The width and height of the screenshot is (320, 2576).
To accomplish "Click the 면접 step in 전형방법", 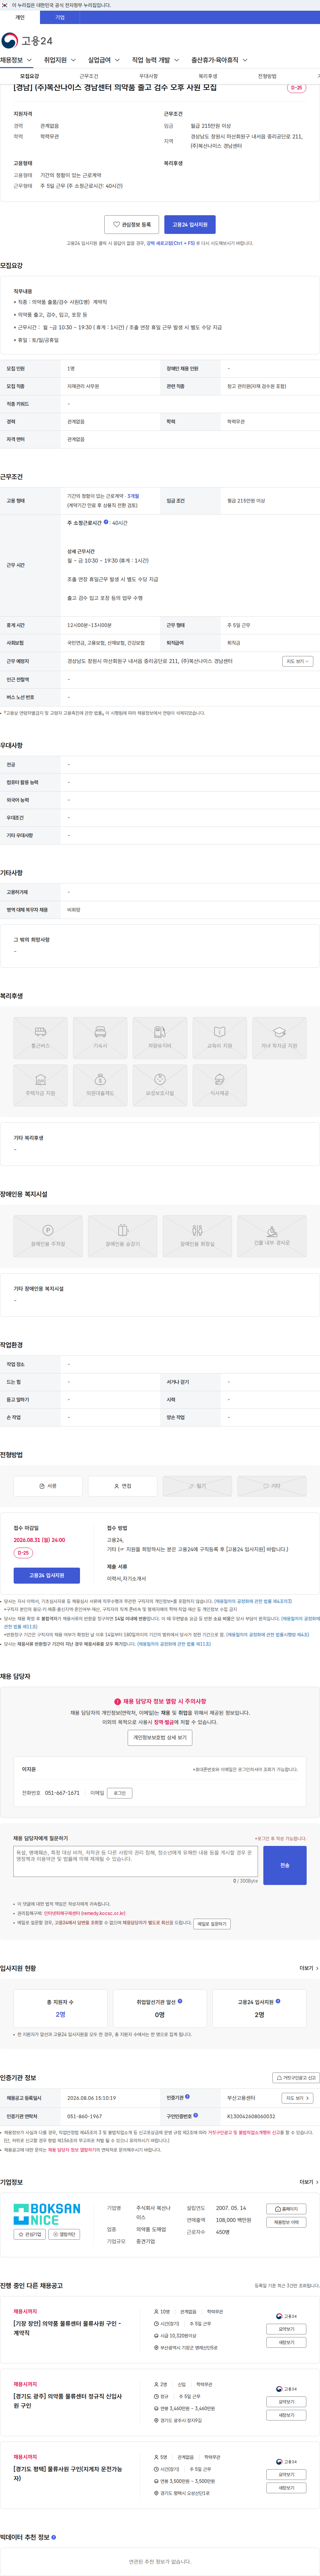I will 123,1486.
